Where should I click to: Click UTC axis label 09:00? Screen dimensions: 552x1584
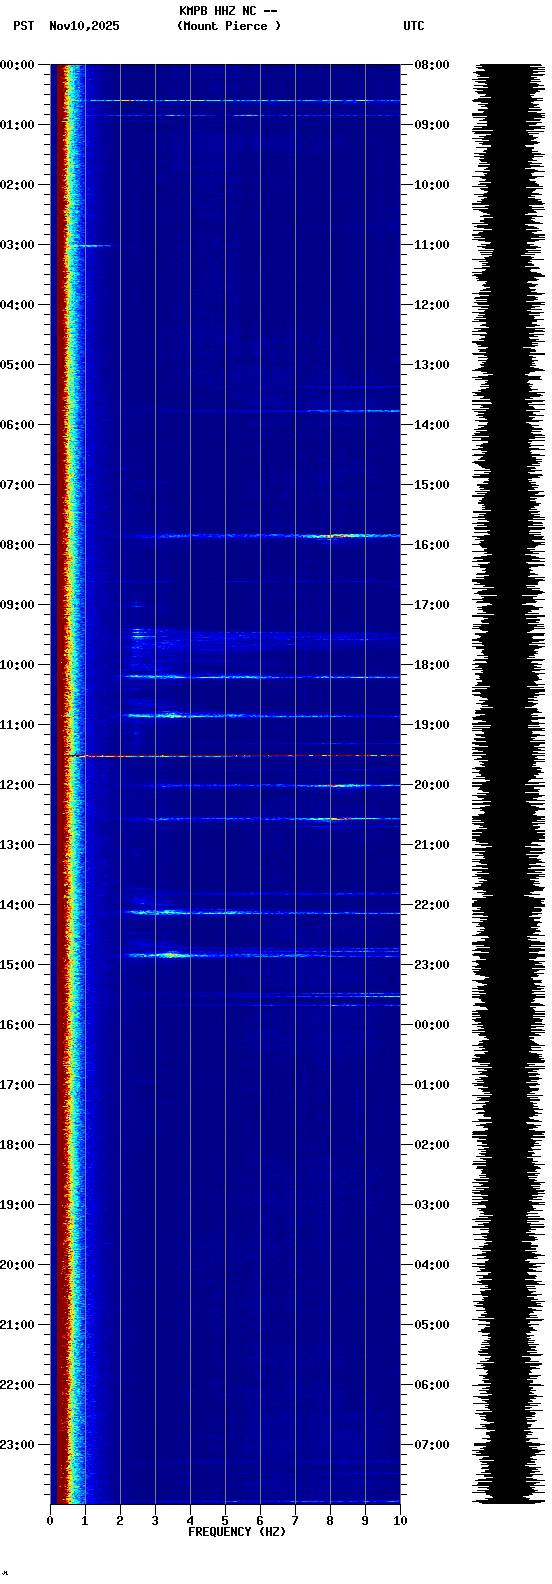(x=432, y=125)
